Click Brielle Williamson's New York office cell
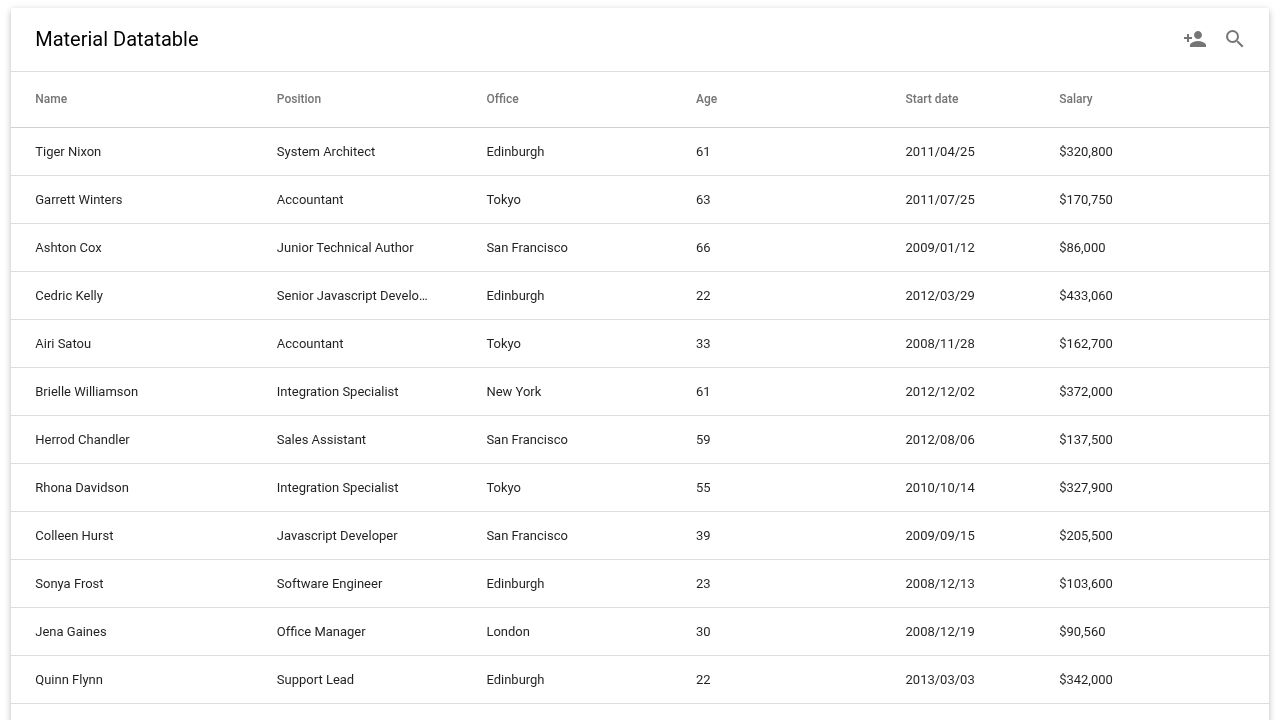1280x720 pixels. pyautogui.click(x=514, y=392)
